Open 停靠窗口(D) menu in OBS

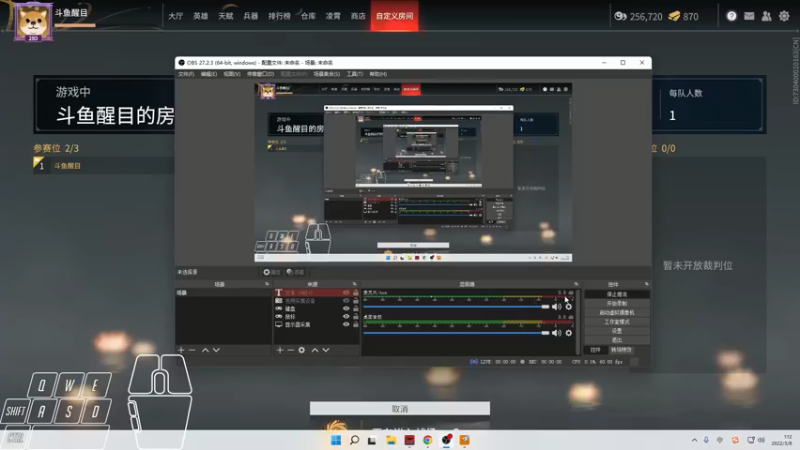click(x=261, y=74)
